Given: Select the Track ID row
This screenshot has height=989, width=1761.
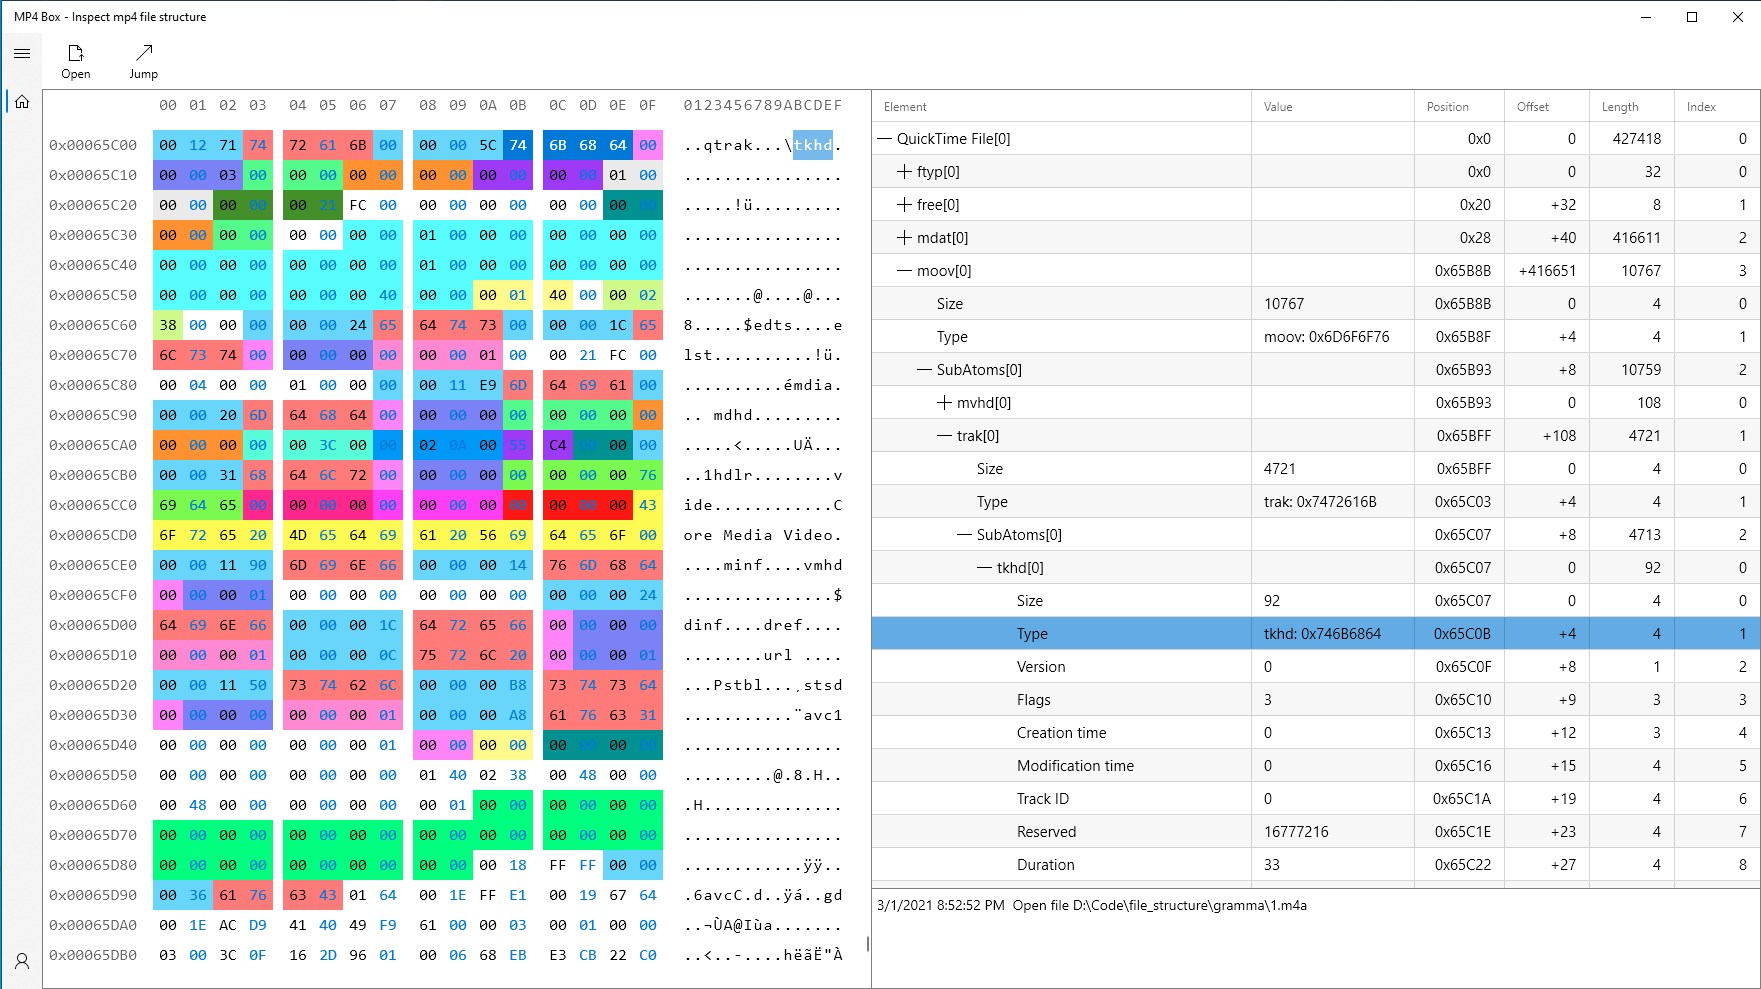Looking at the screenshot, I should (x=1315, y=799).
